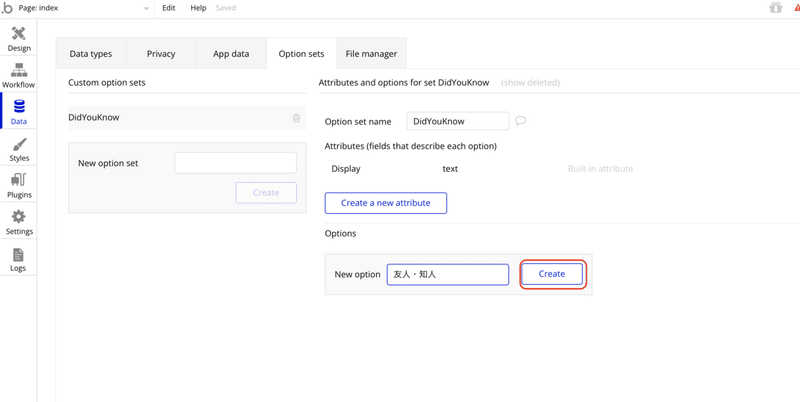Click the gift icon in top bar
This screenshot has width=800, height=402.
coord(775,8)
